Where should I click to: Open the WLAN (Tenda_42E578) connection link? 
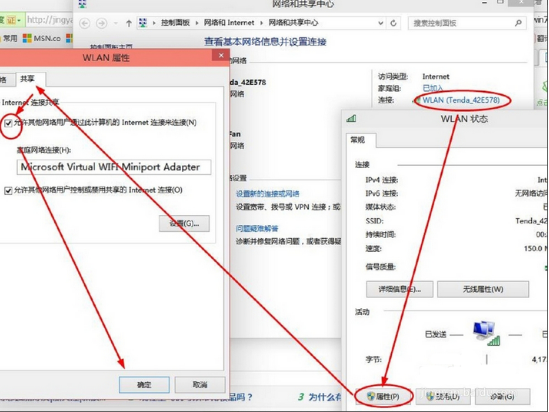461,100
